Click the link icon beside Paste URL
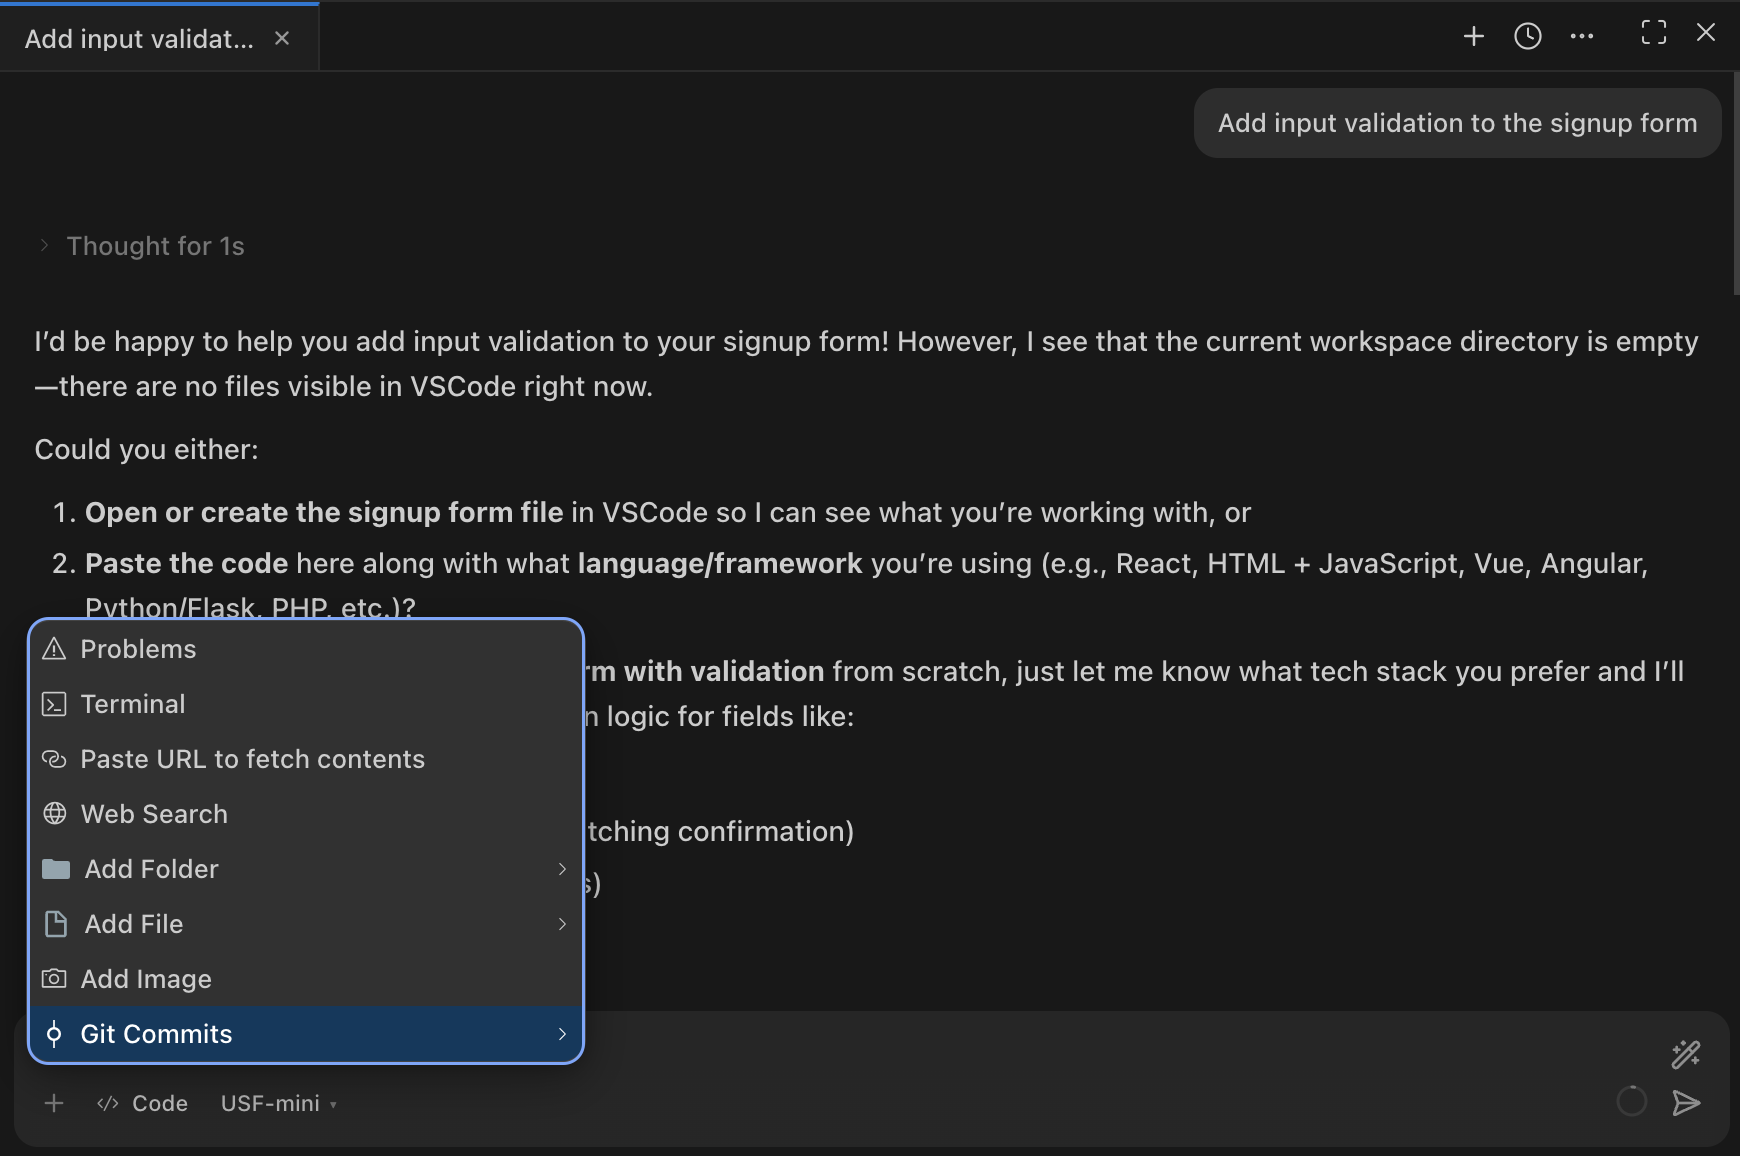 (x=54, y=759)
